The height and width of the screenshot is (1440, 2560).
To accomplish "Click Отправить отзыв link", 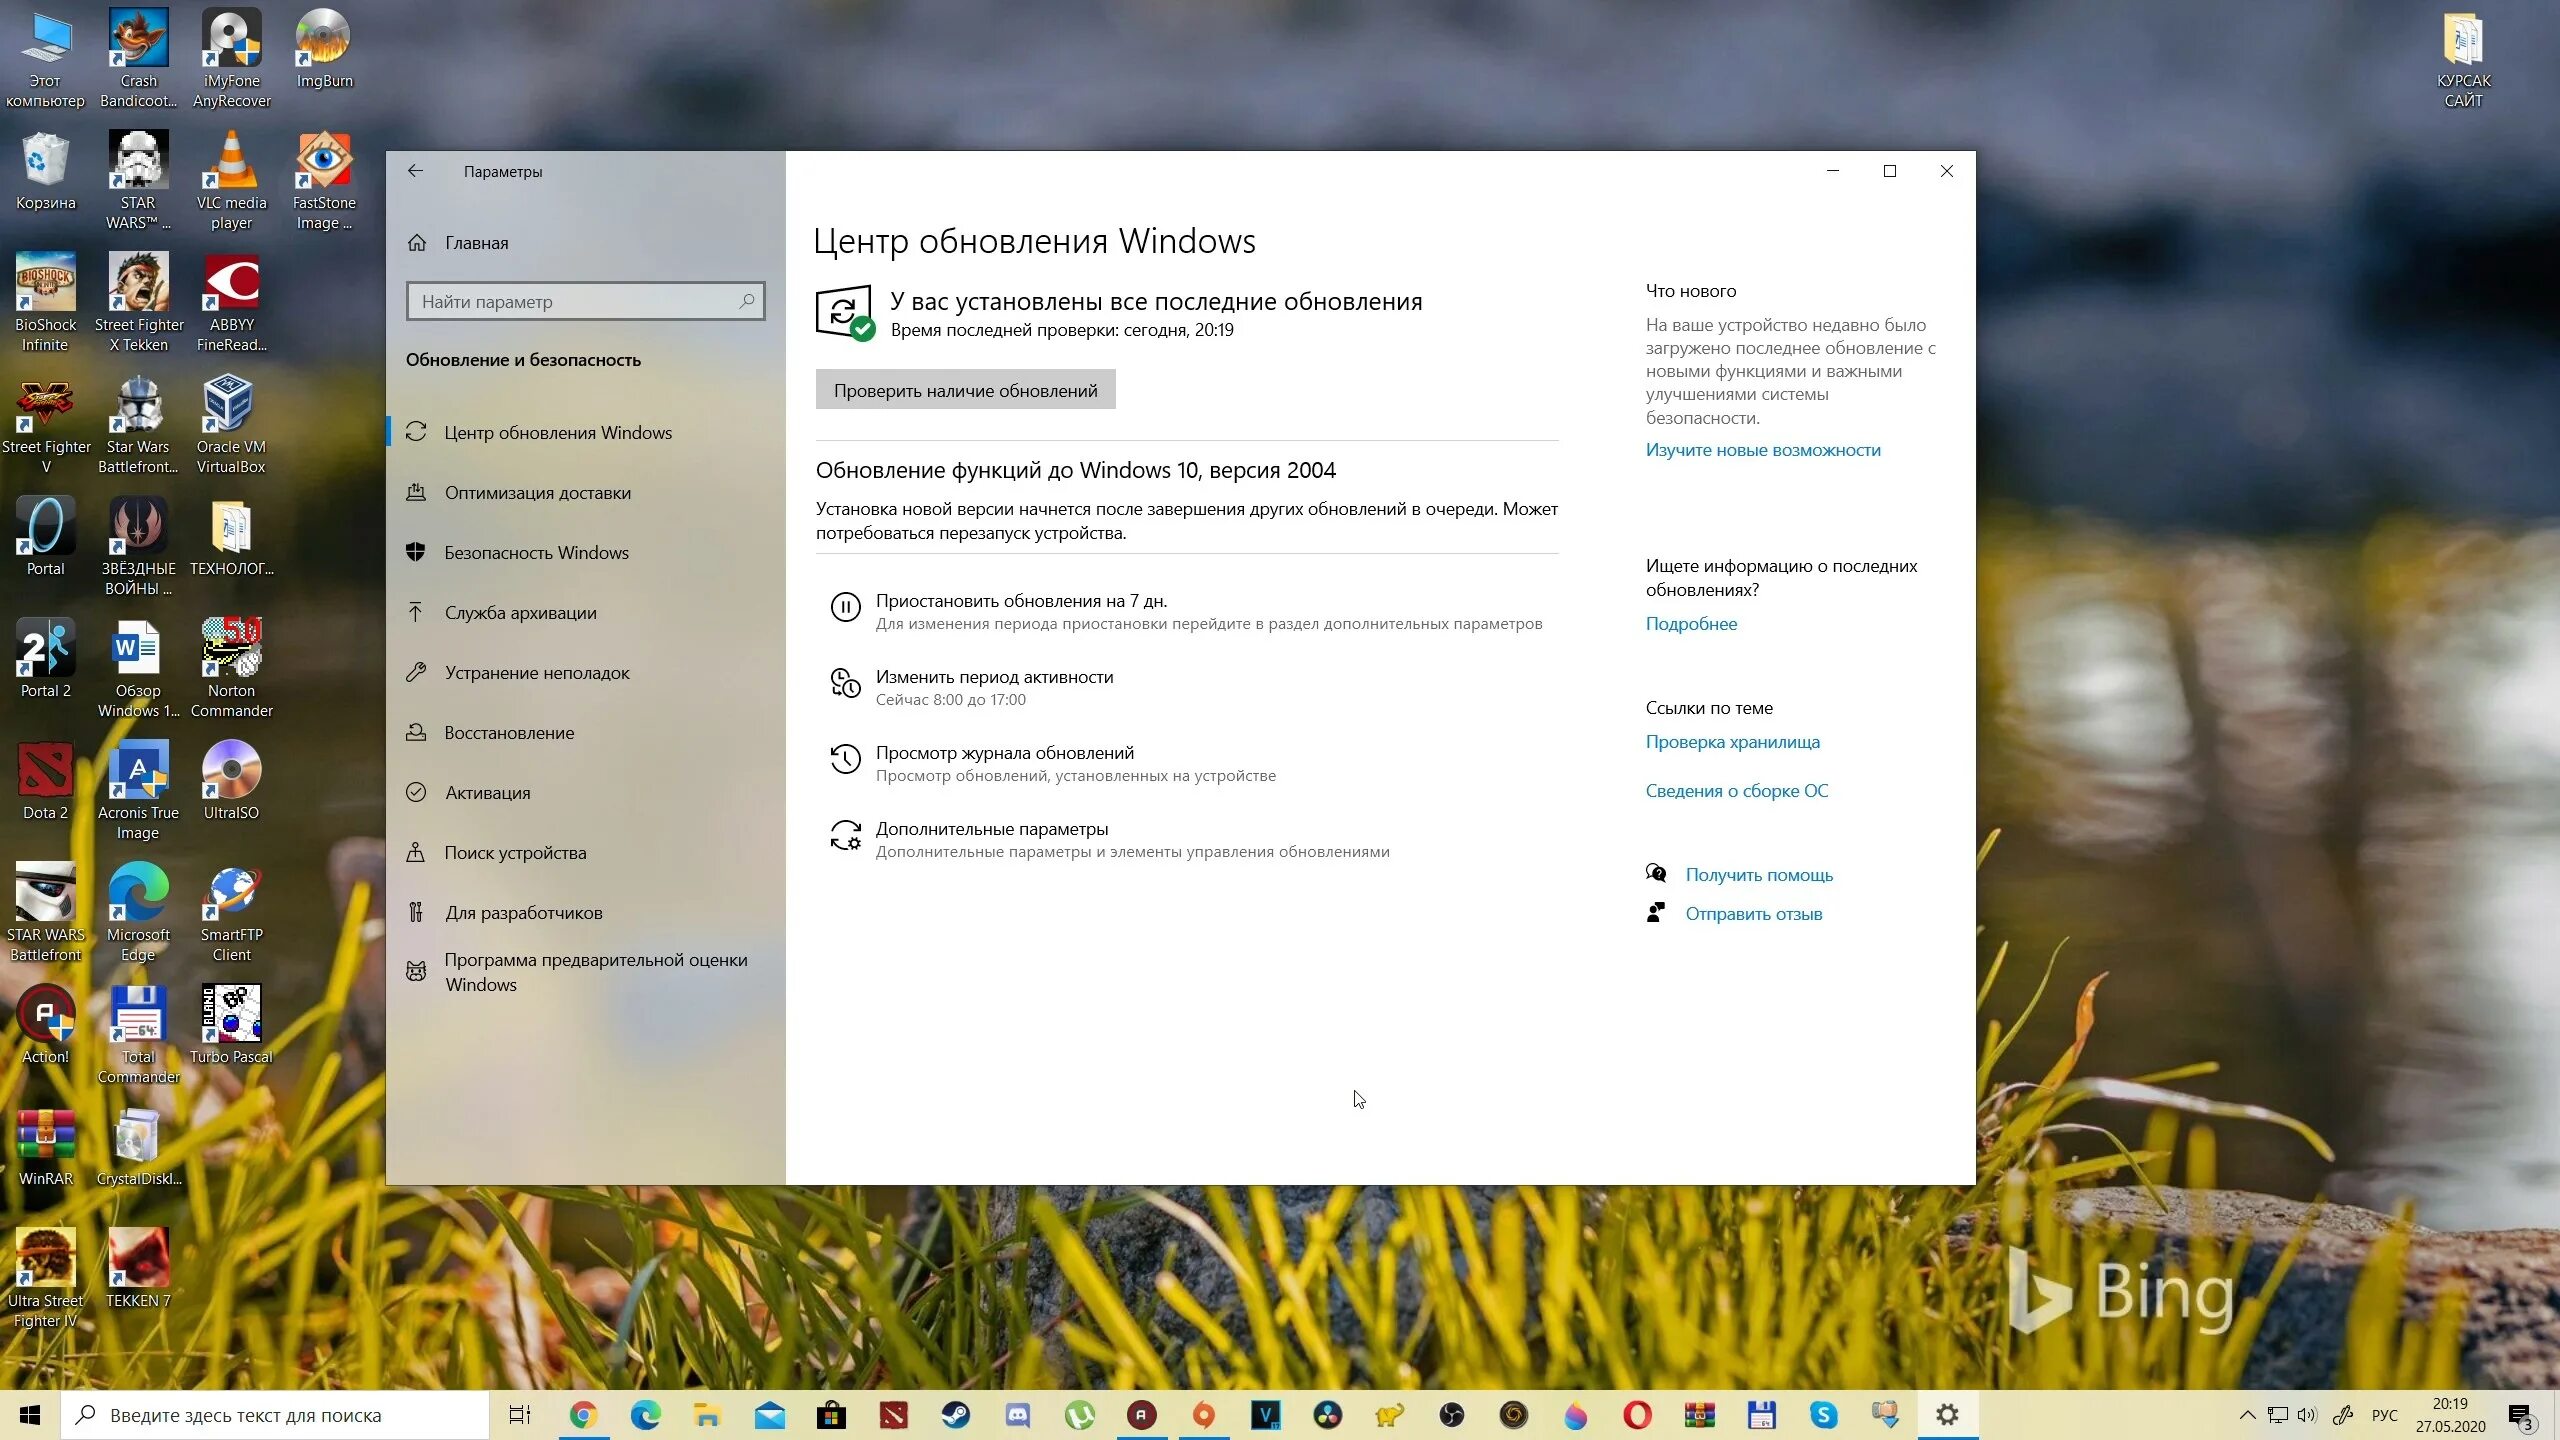I will pos(1753,914).
